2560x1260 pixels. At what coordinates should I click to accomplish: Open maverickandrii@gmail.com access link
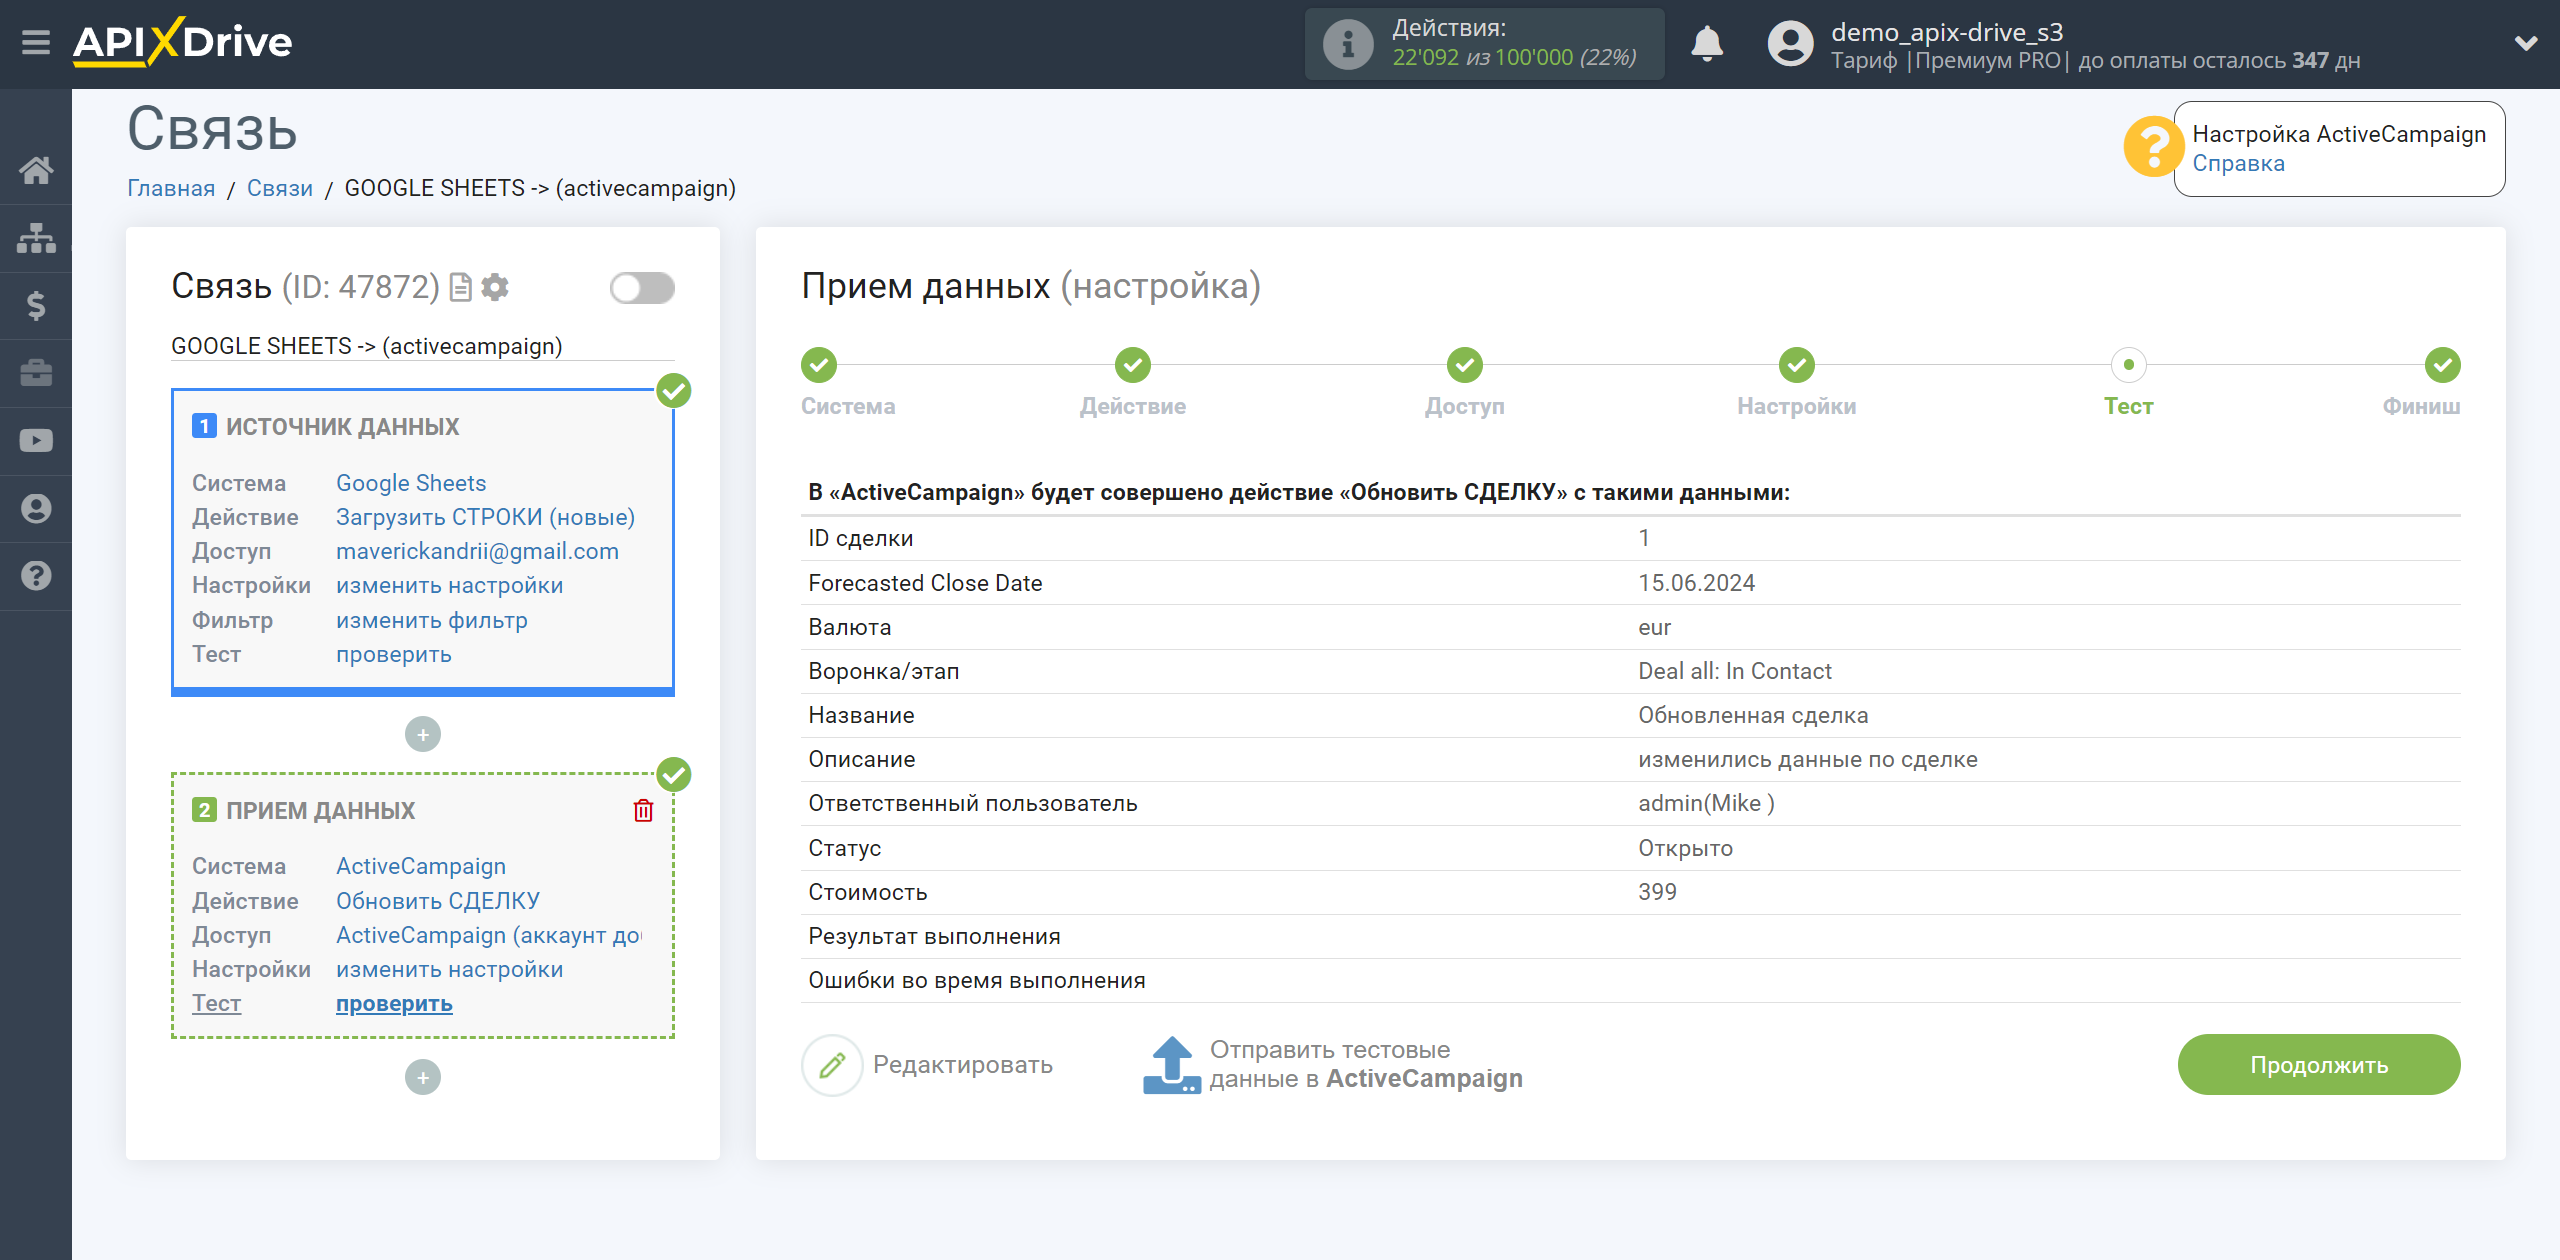[477, 552]
